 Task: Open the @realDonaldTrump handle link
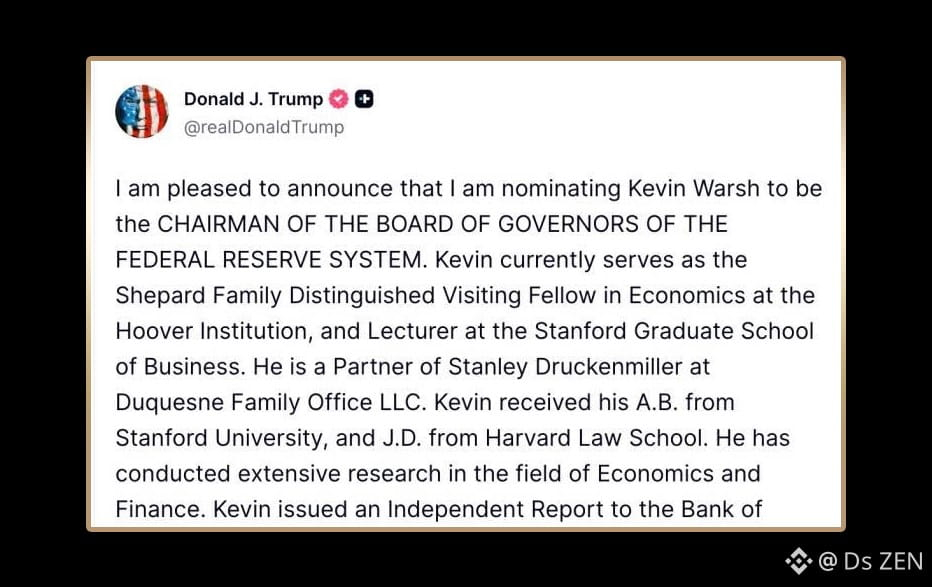tap(264, 127)
